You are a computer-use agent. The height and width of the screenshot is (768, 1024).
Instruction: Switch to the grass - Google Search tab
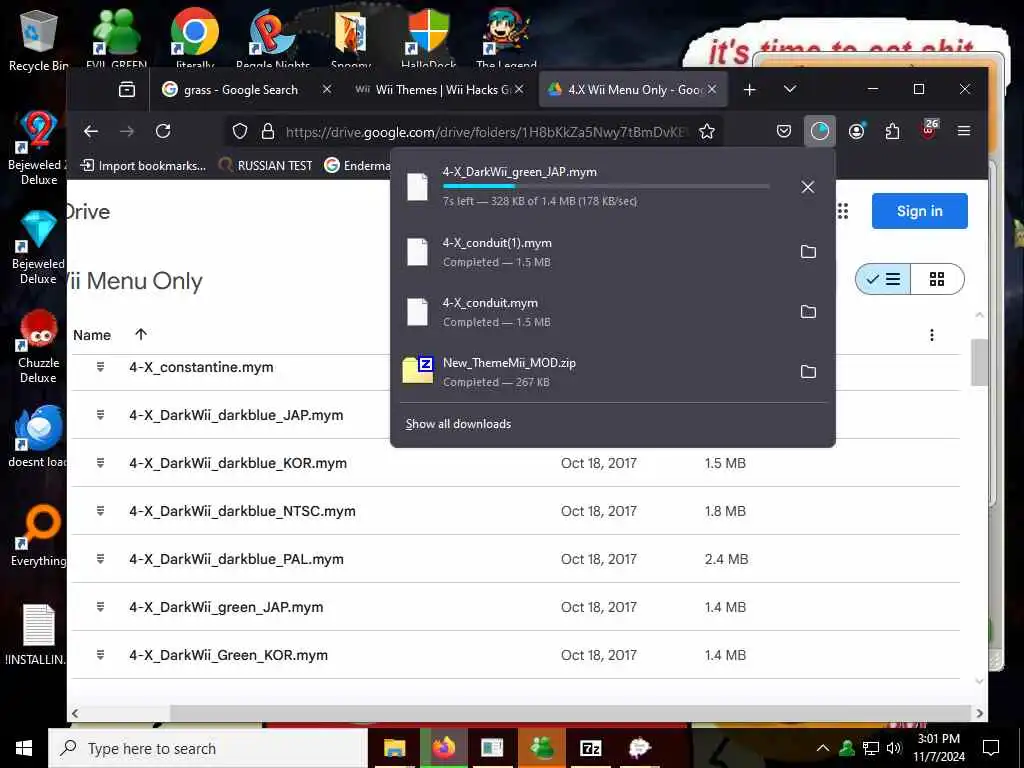(x=240, y=89)
